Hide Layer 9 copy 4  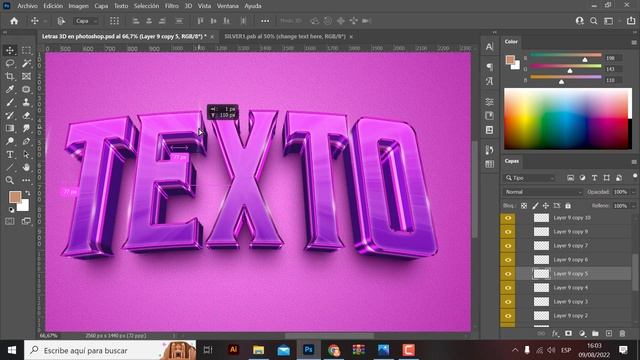coord(508,288)
